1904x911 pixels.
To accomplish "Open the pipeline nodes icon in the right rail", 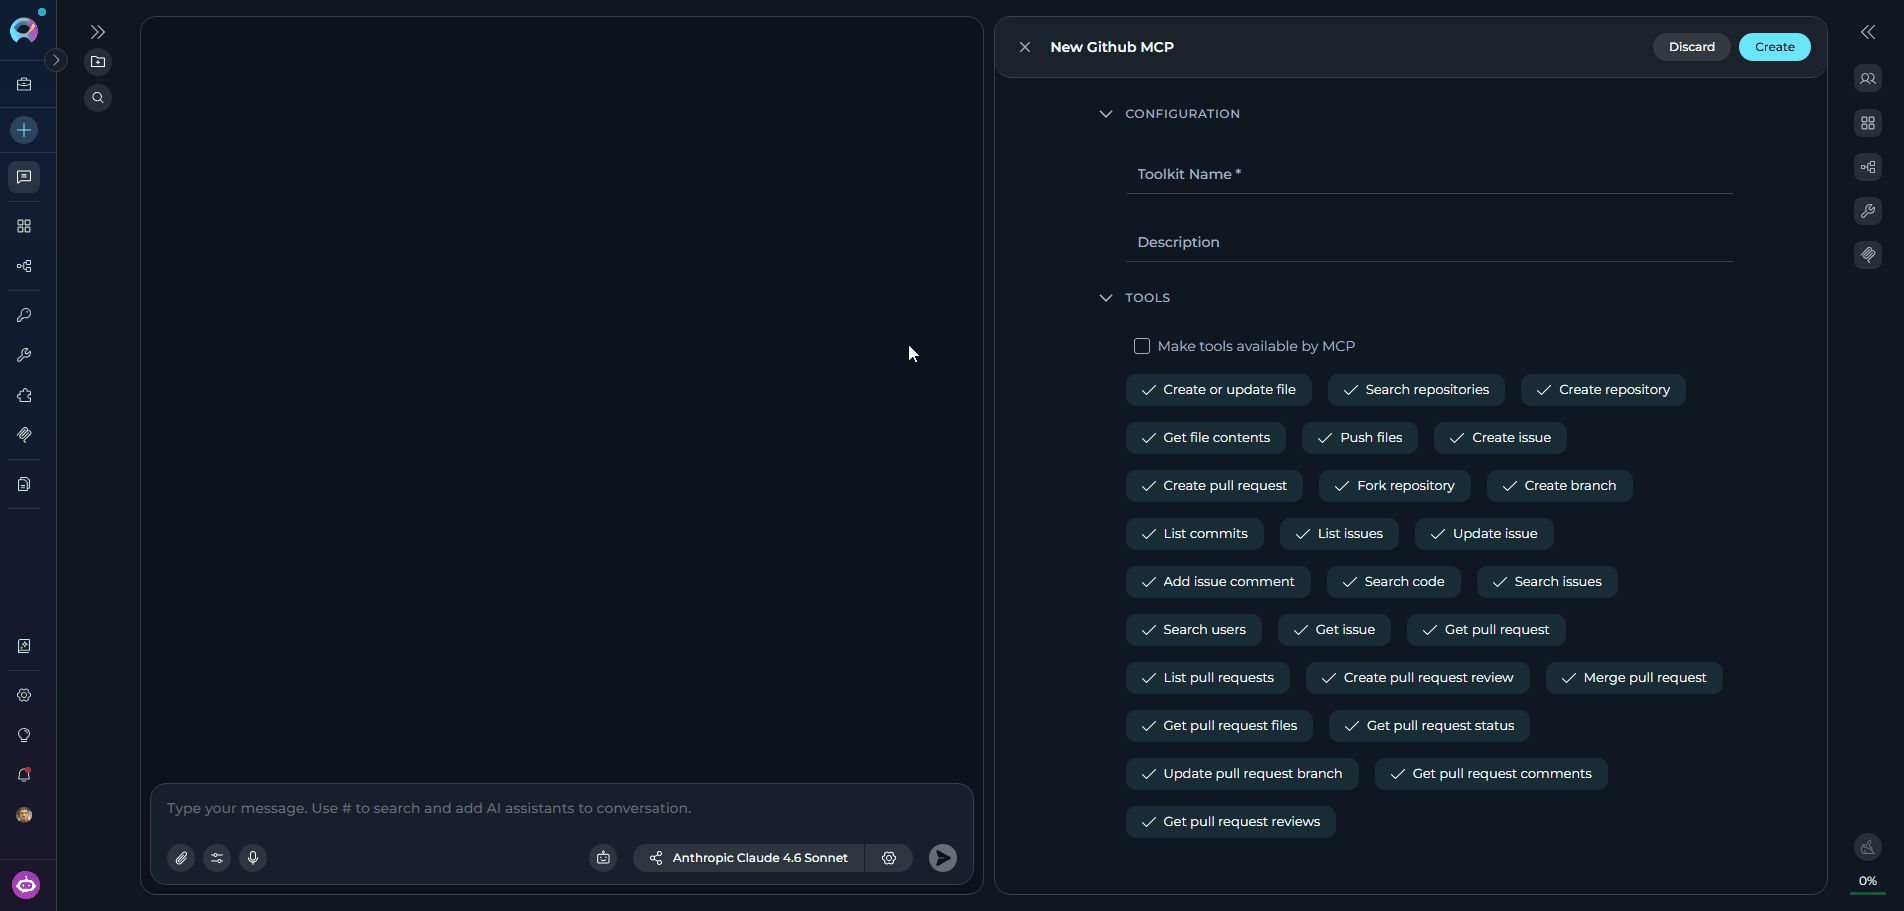I will (1868, 167).
